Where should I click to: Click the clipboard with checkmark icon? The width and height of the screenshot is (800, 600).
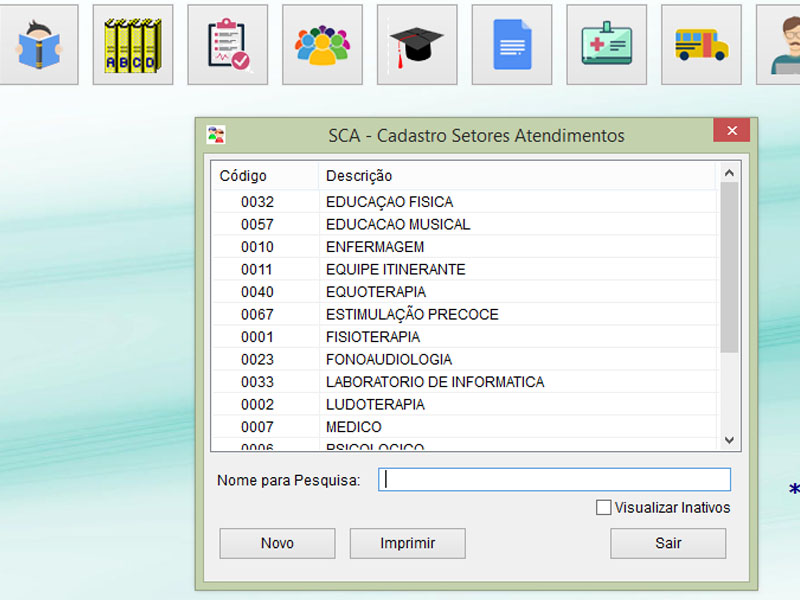click(x=227, y=45)
